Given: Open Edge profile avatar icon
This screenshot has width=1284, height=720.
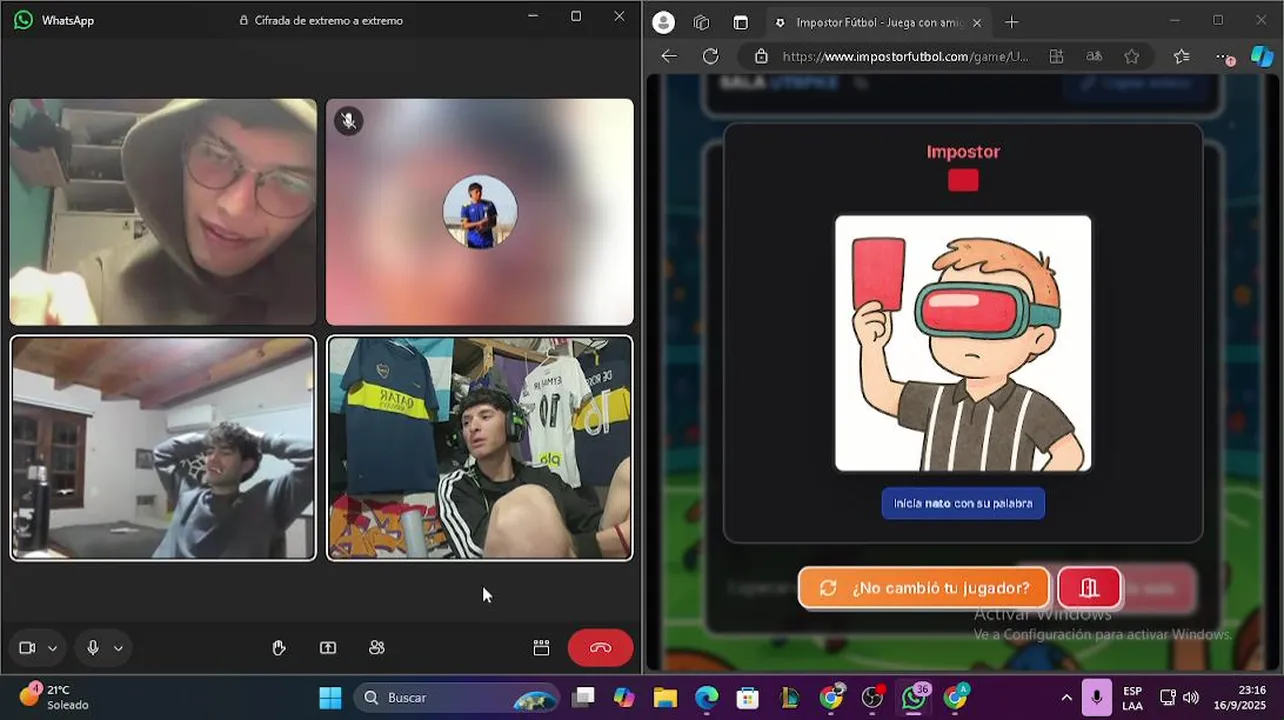Looking at the screenshot, I should point(663,22).
